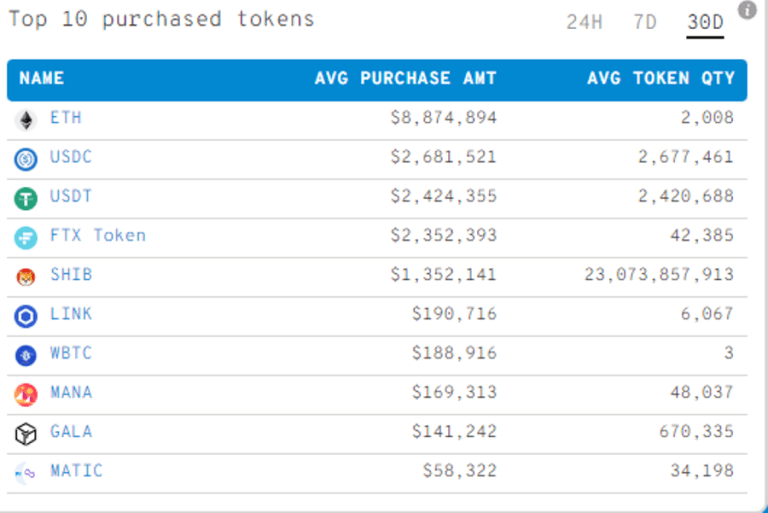Sort by the NAME column header
768x513 pixels.
click(42, 78)
